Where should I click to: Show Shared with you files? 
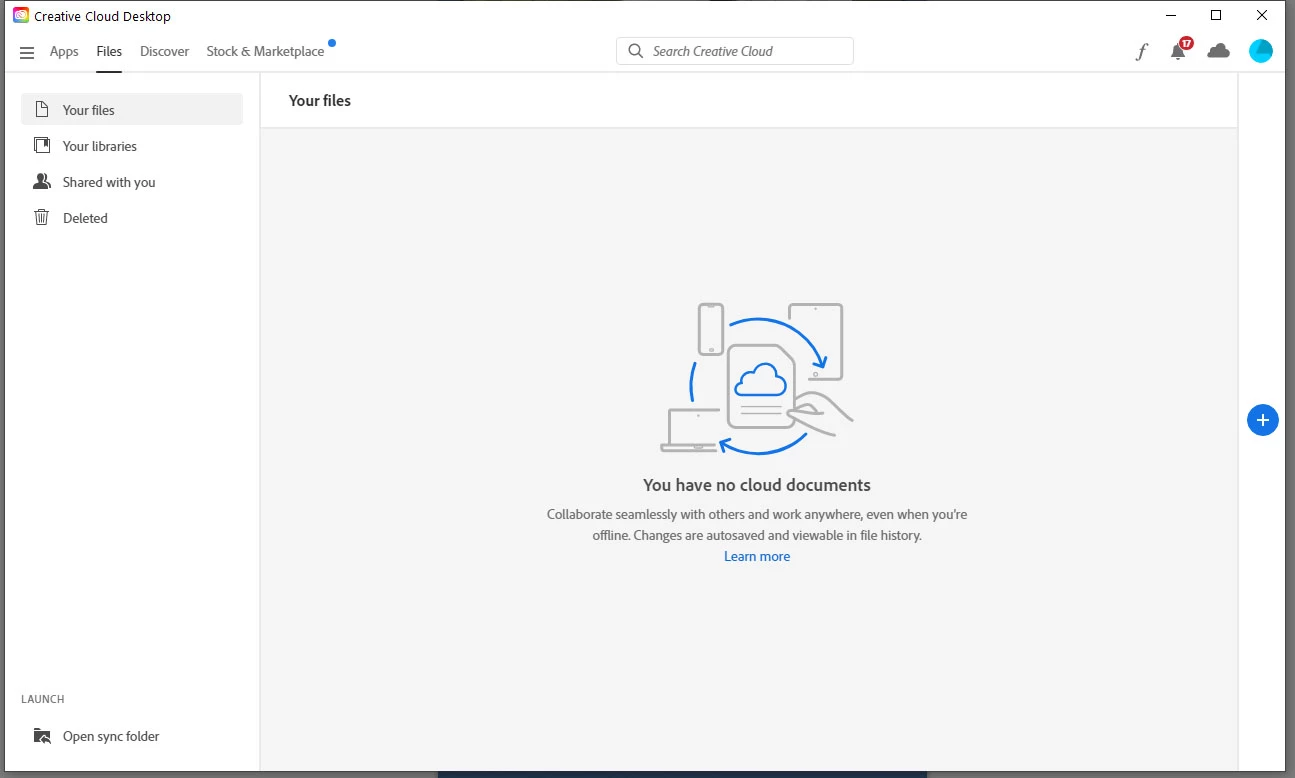click(132, 181)
